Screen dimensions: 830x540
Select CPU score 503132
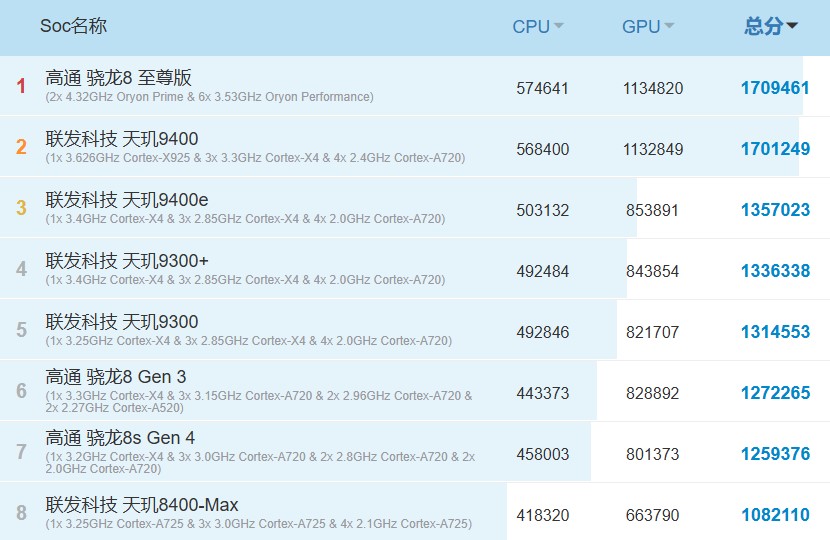[543, 210]
